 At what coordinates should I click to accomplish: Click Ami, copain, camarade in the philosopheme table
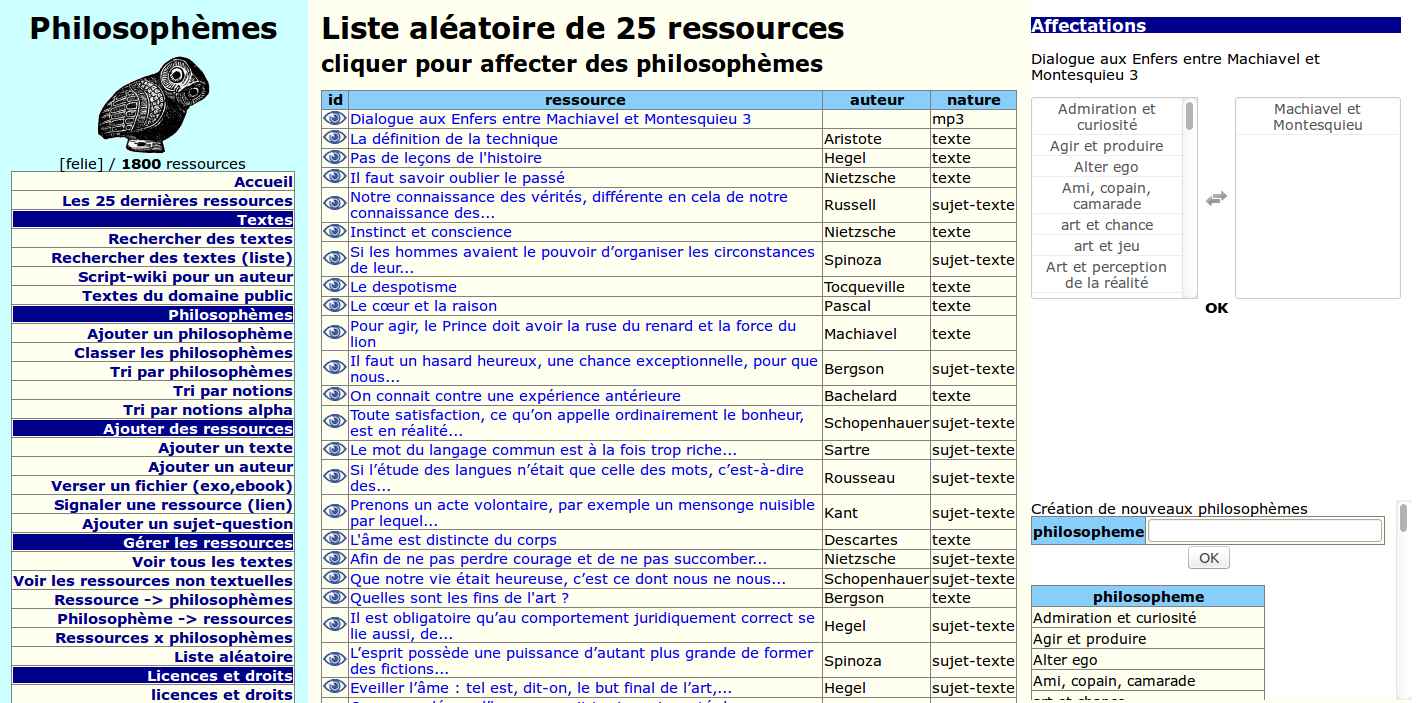coord(1148,681)
